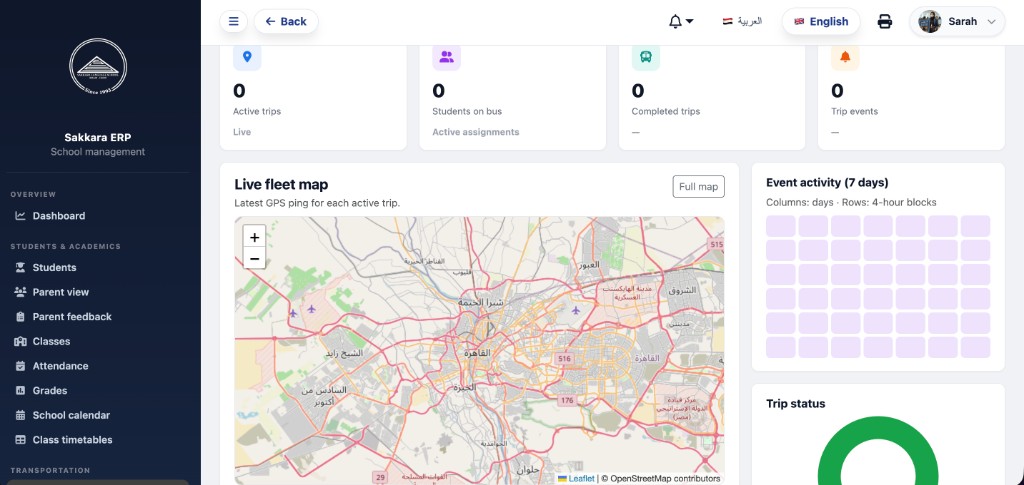
Task: Click the Trip status donut chart
Action: (x=878, y=452)
